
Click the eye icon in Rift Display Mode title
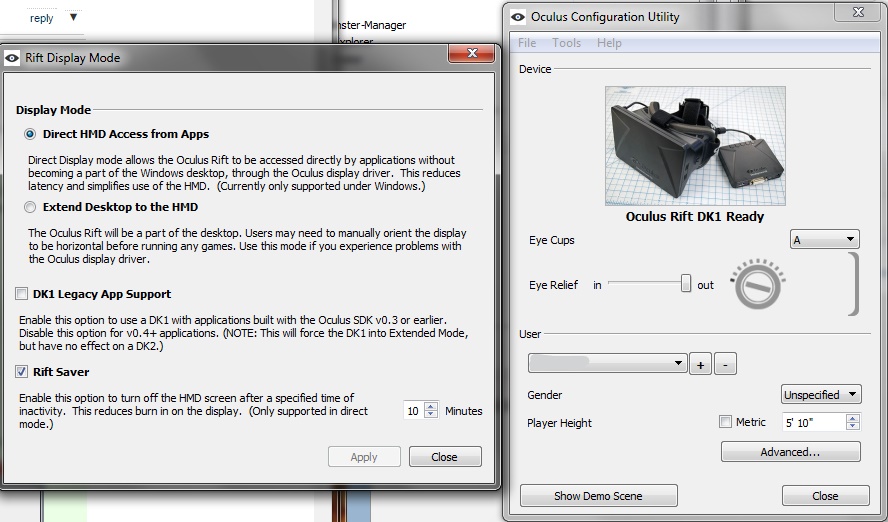pyautogui.click(x=12, y=58)
